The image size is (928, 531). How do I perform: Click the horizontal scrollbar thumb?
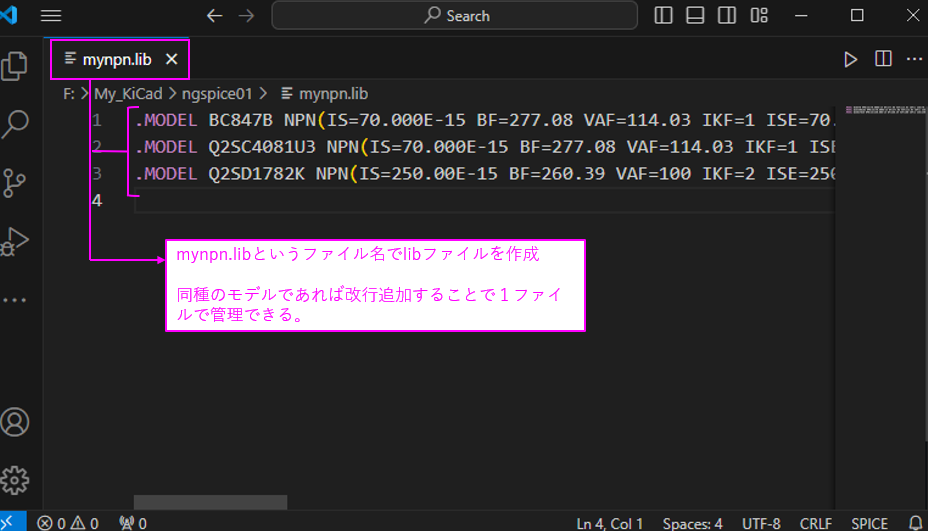[210, 502]
